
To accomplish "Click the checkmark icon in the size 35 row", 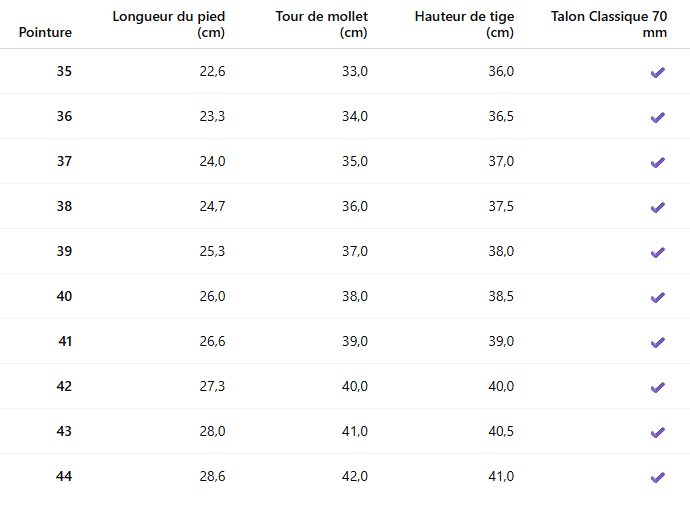I will [657, 72].
